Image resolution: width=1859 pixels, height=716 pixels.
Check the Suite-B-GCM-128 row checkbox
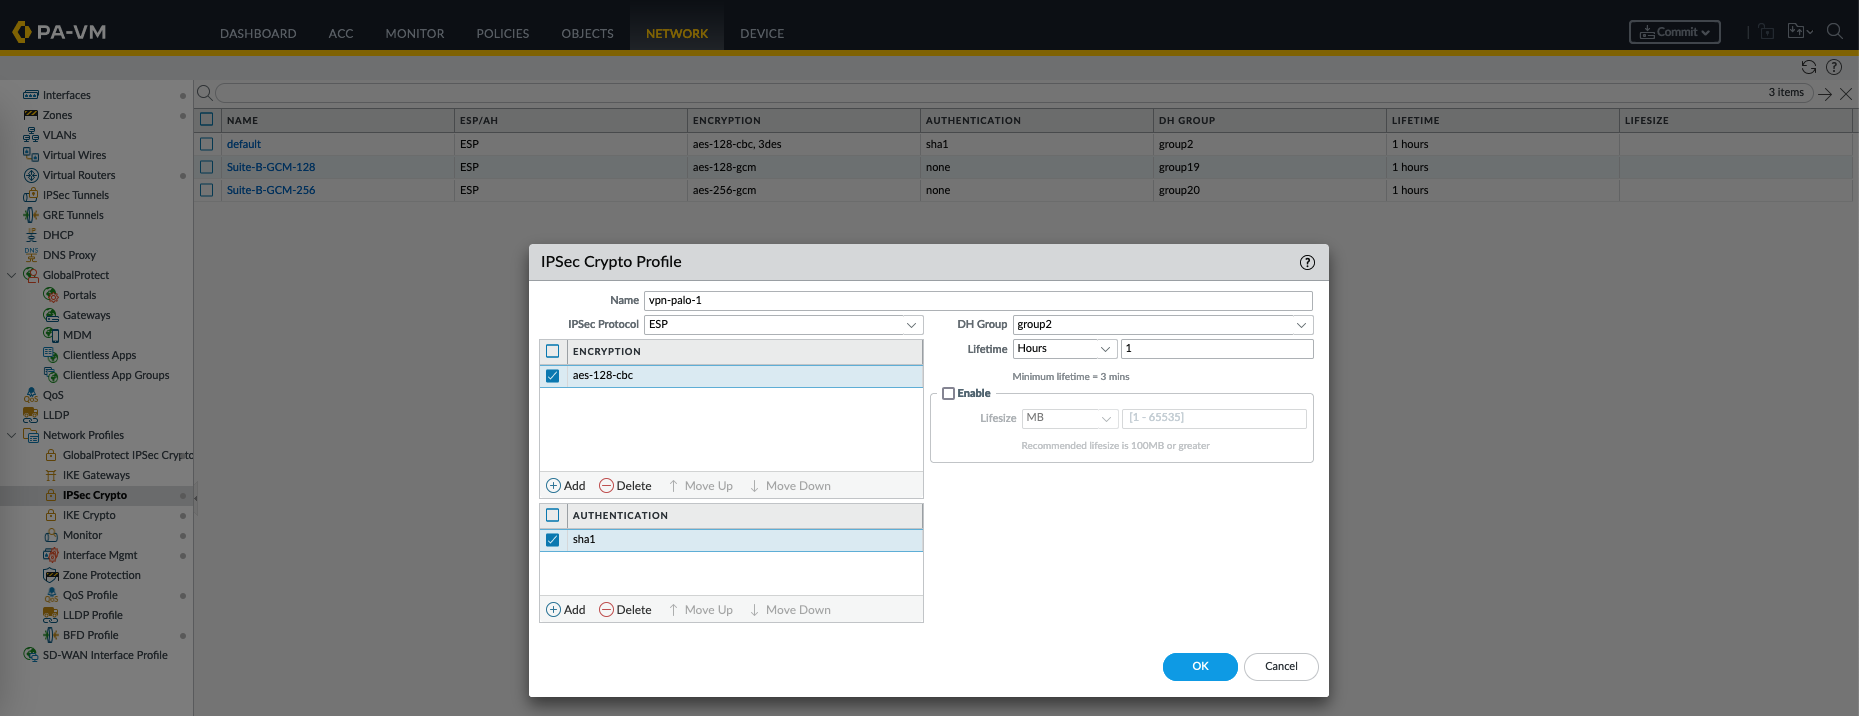tap(207, 167)
